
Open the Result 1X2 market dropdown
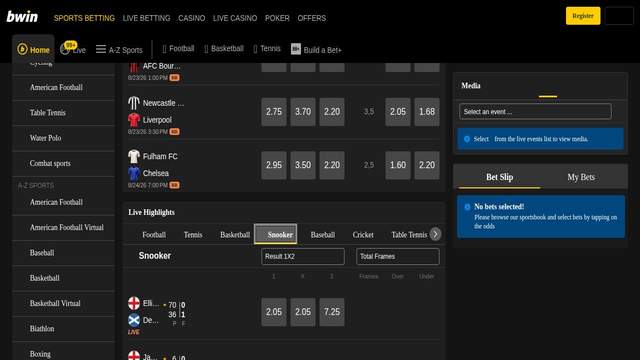tap(303, 256)
